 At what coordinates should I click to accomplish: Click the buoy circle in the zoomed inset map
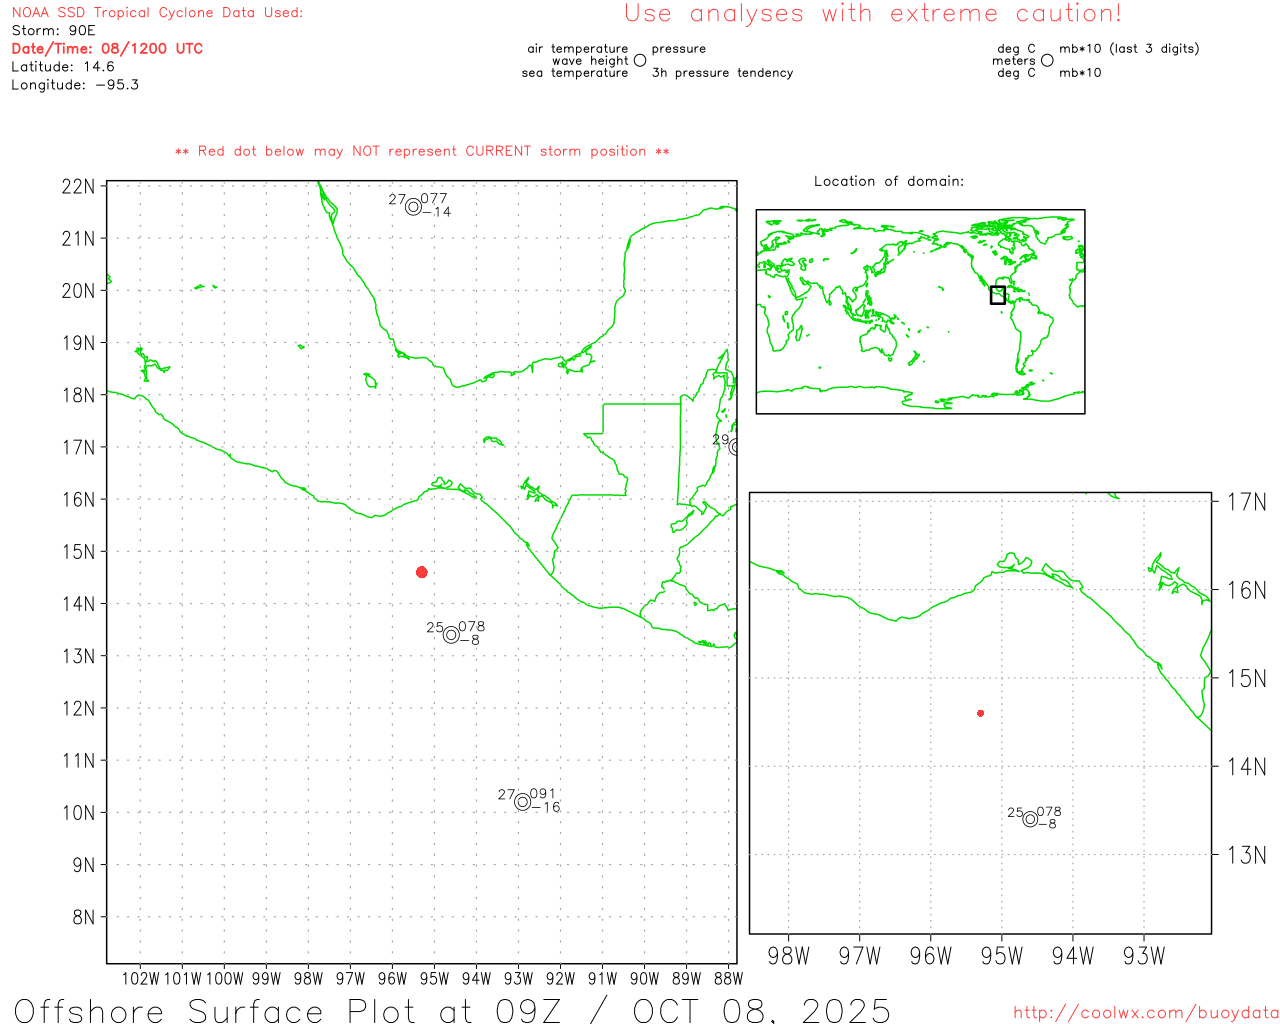pyautogui.click(x=1030, y=820)
